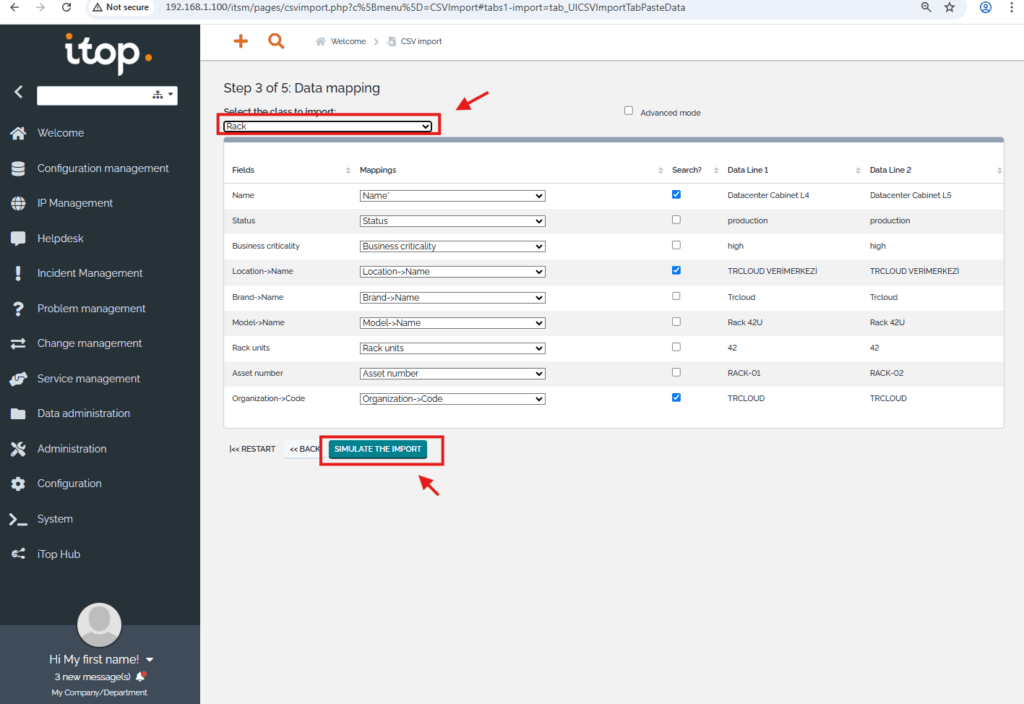Screen dimensions: 1024x704
Task: Click the user avatar picture
Action: [x=99, y=623]
